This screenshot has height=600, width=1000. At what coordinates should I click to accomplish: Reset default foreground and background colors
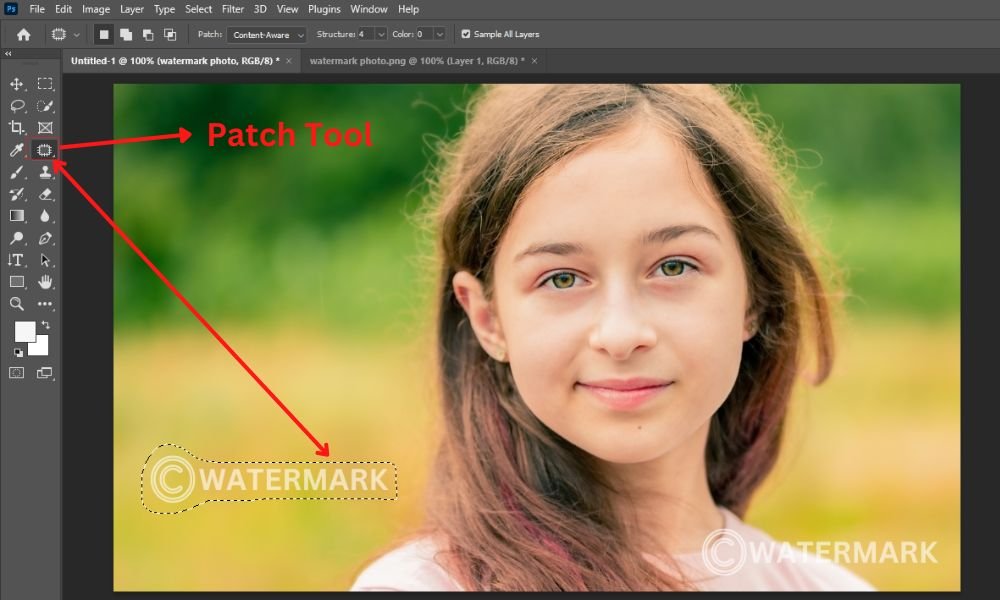(18, 352)
